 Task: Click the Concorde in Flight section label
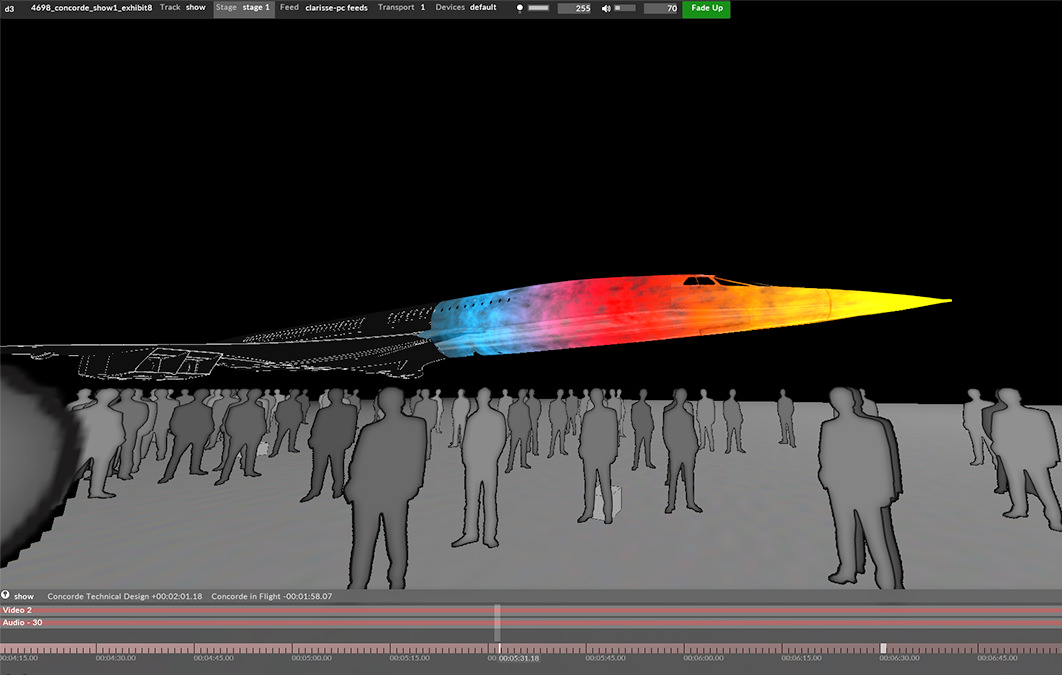[272, 596]
